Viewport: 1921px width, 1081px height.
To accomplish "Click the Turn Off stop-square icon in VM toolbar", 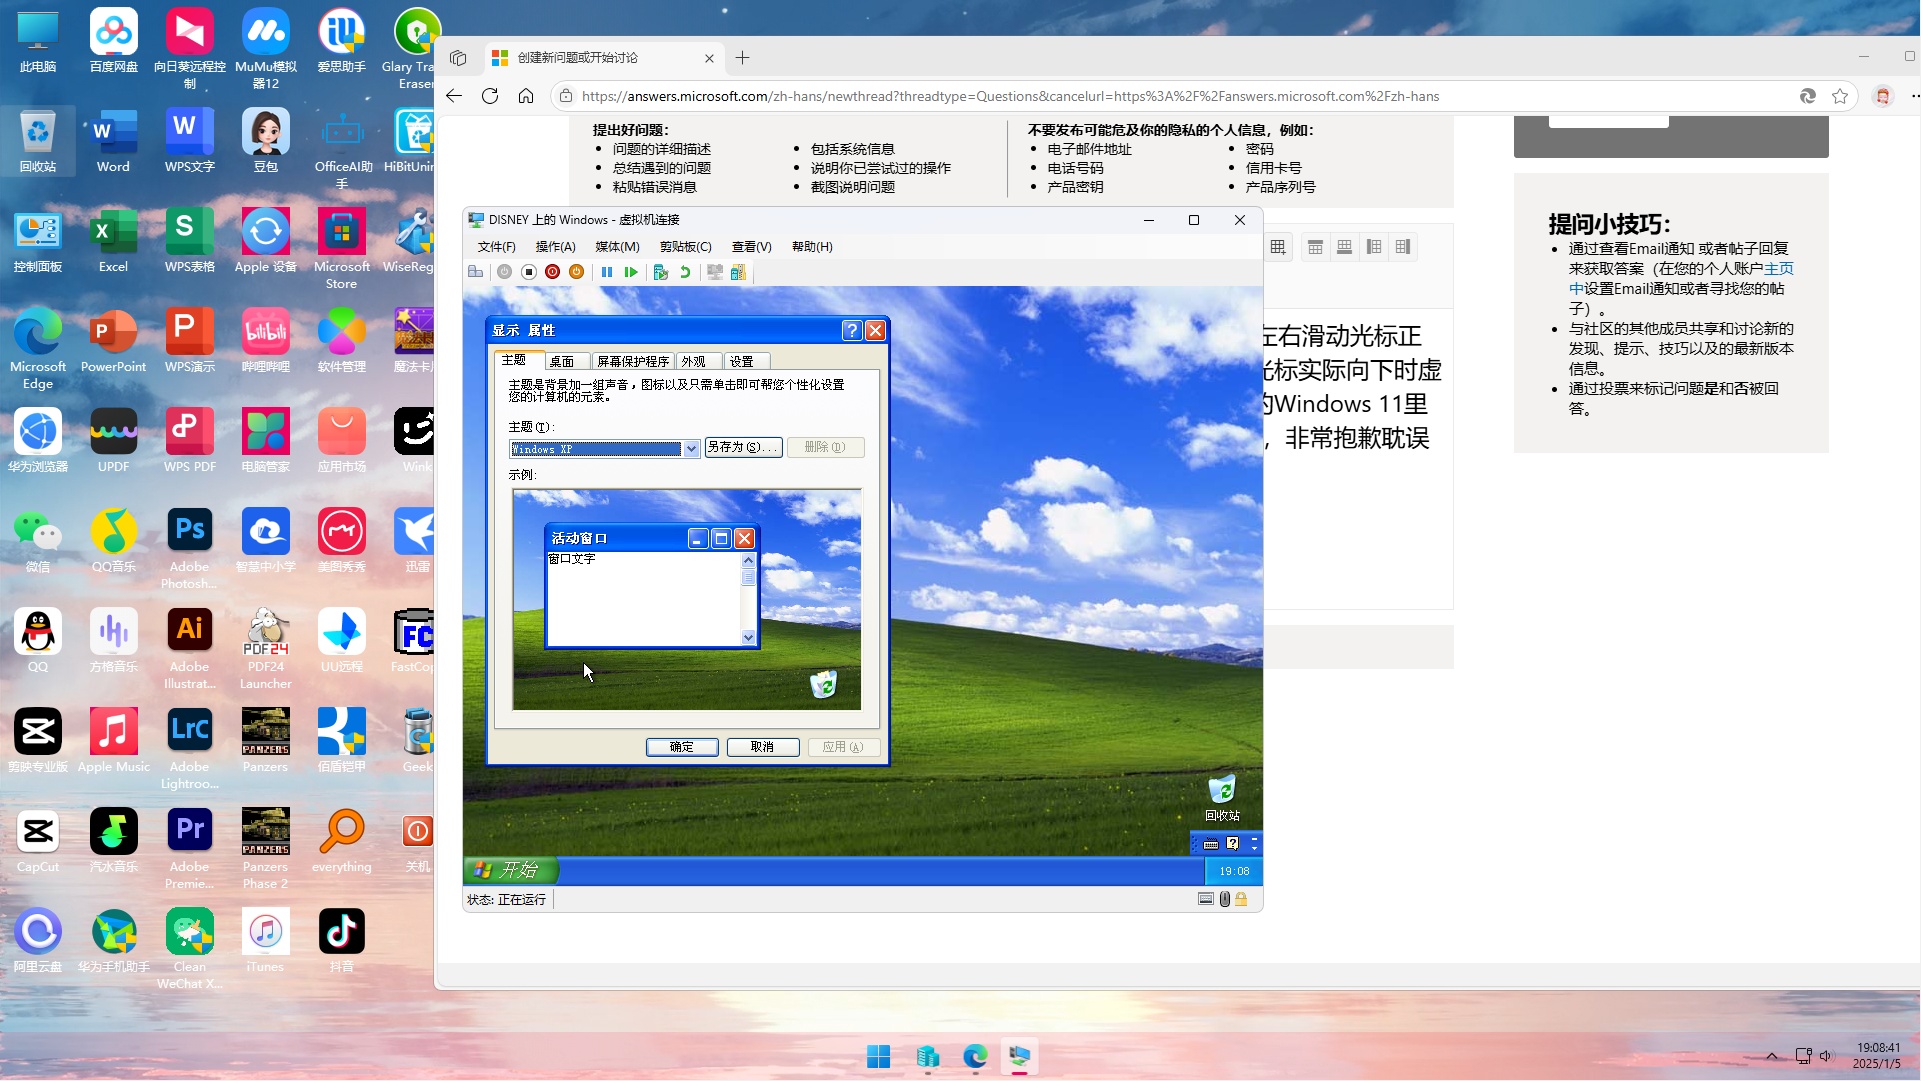I will 529,272.
